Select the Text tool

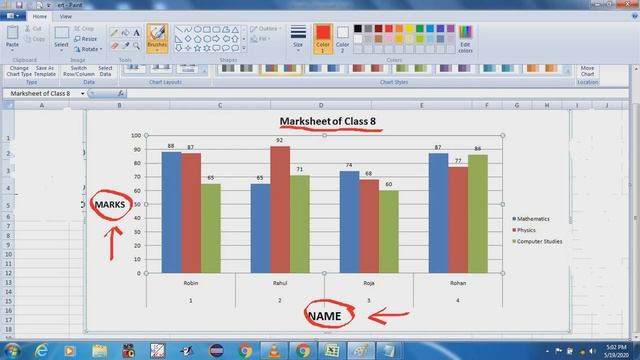(136, 33)
